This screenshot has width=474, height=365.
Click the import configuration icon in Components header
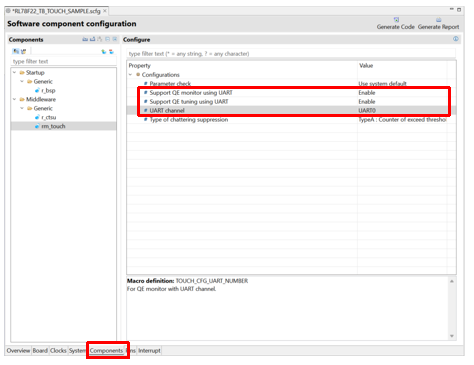(x=85, y=39)
